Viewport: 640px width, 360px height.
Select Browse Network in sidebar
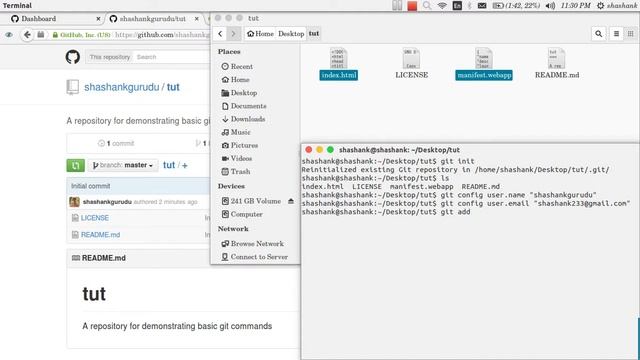pos(253,244)
